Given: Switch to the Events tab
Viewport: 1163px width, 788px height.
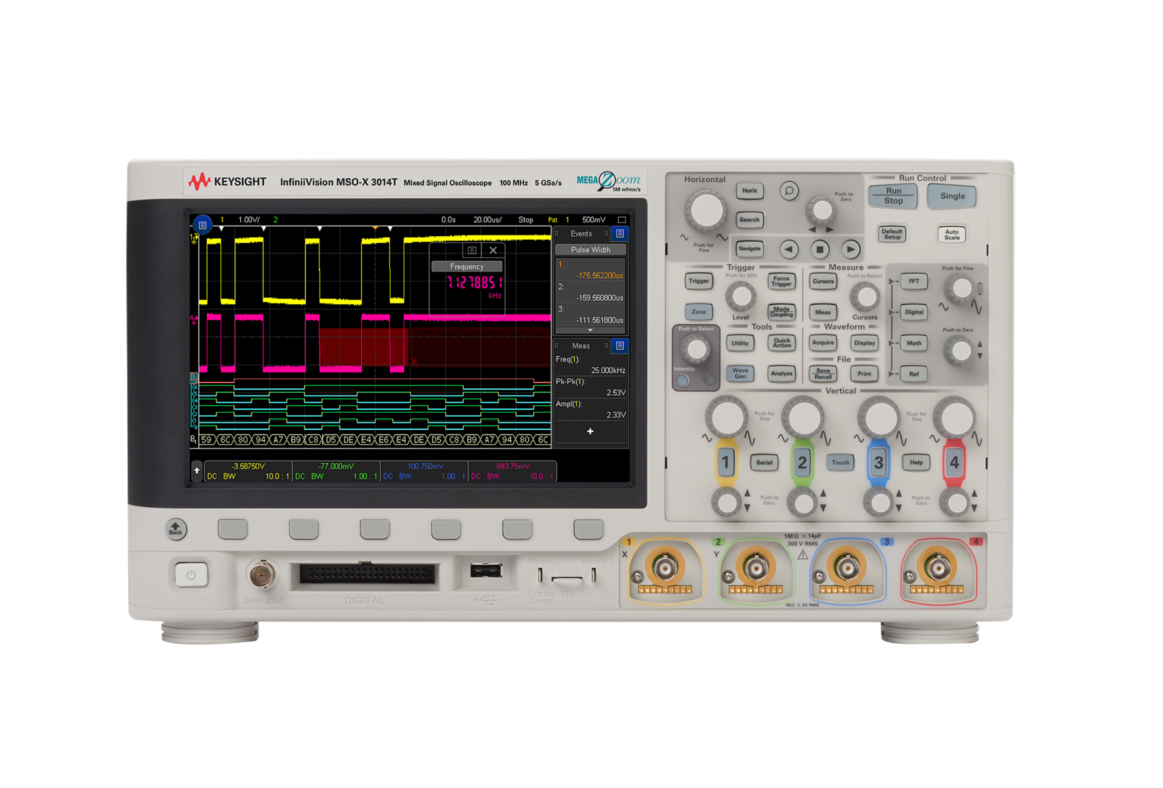Looking at the screenshot, I should coord(582,233).
